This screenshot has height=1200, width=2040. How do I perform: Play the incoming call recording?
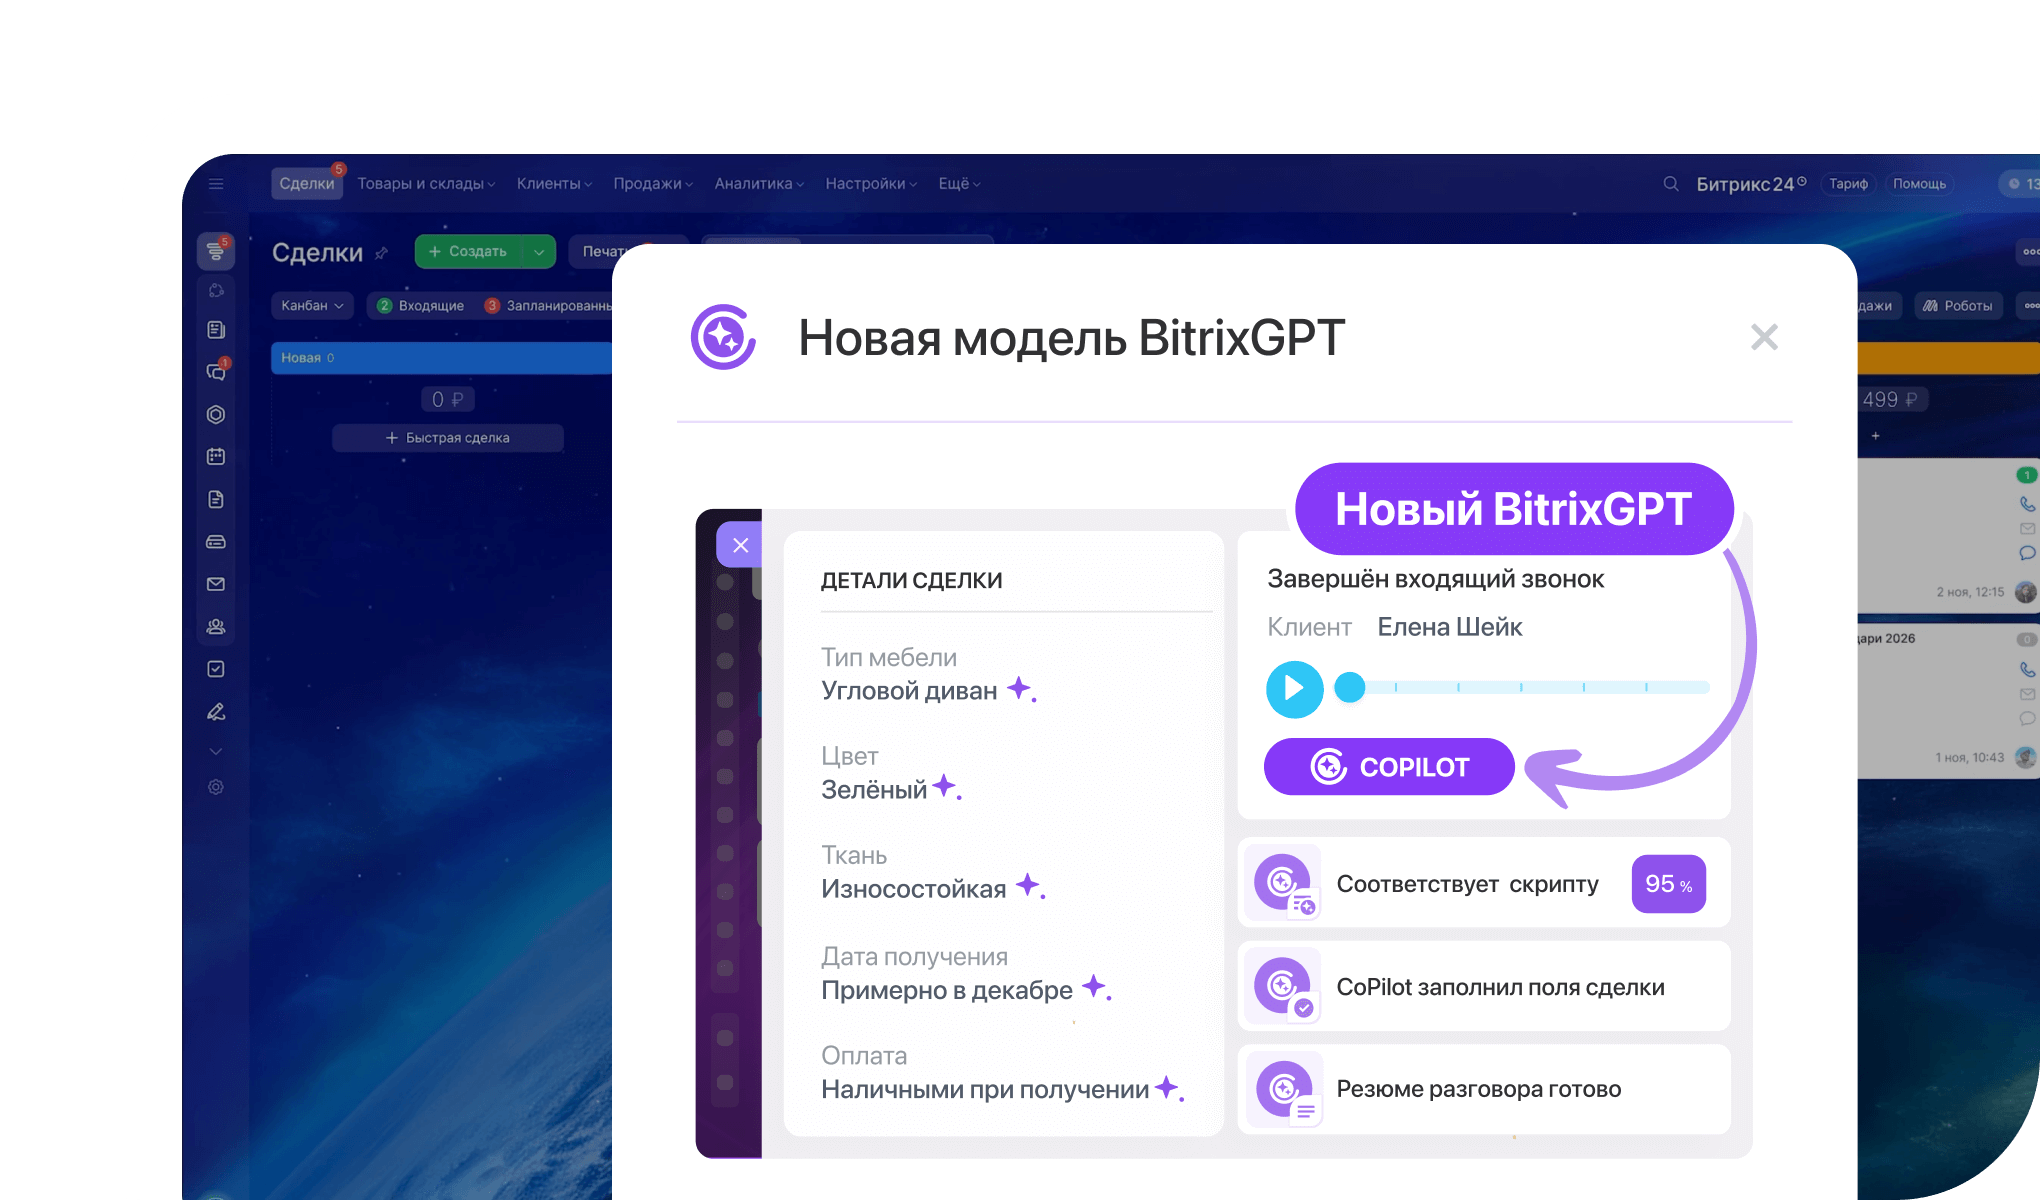(x=1294, y=688)
